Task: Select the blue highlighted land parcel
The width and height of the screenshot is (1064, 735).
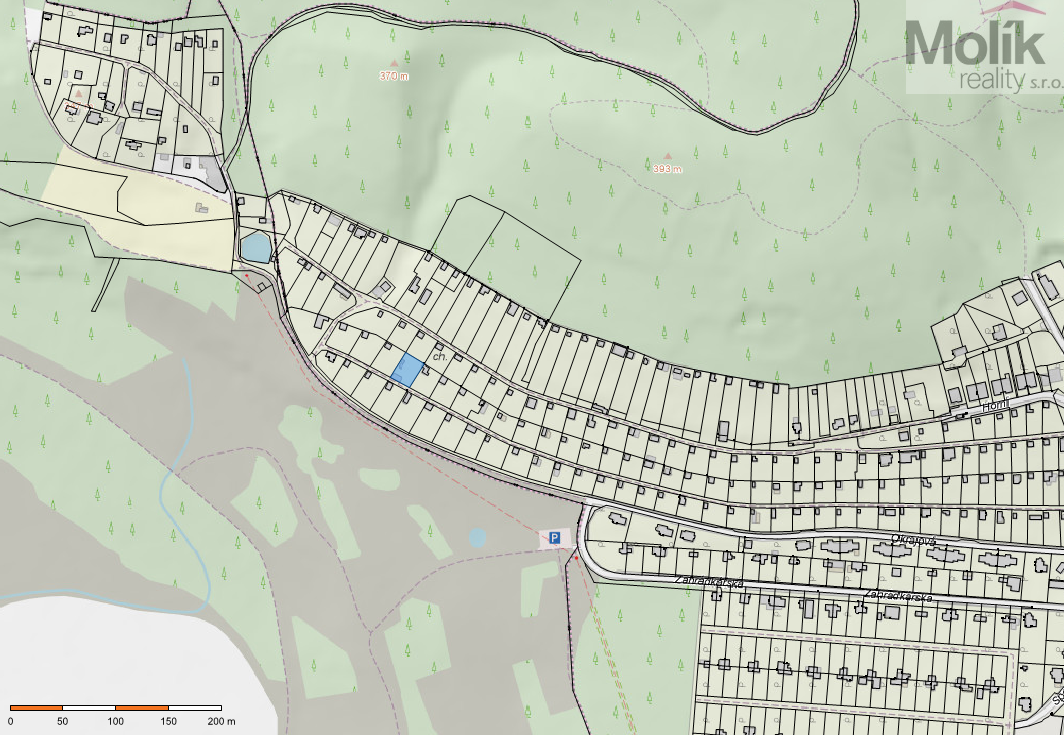Action: 406,370
